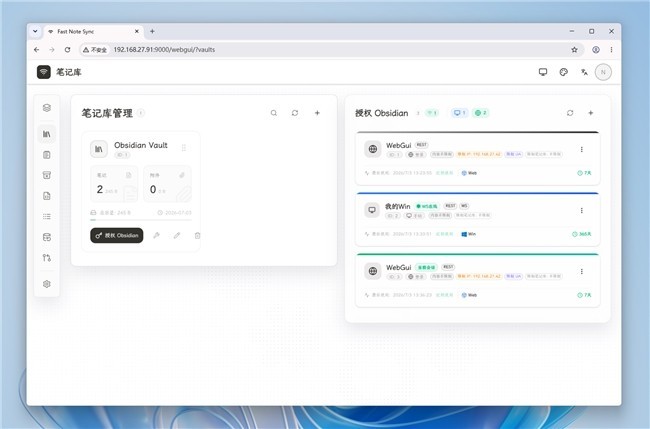The height and width of the screenshot is (429, 650).
Task: Select the vault library icon in sidebar
Action: (47, 134)
